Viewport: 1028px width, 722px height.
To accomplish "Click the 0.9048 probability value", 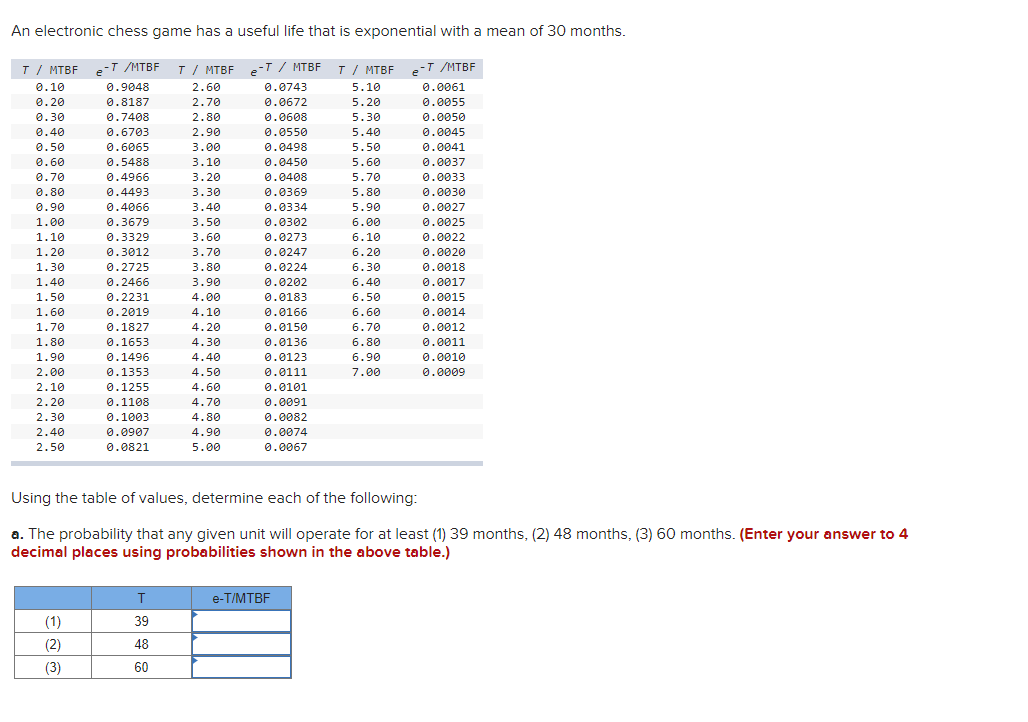I will coord(128,87).
